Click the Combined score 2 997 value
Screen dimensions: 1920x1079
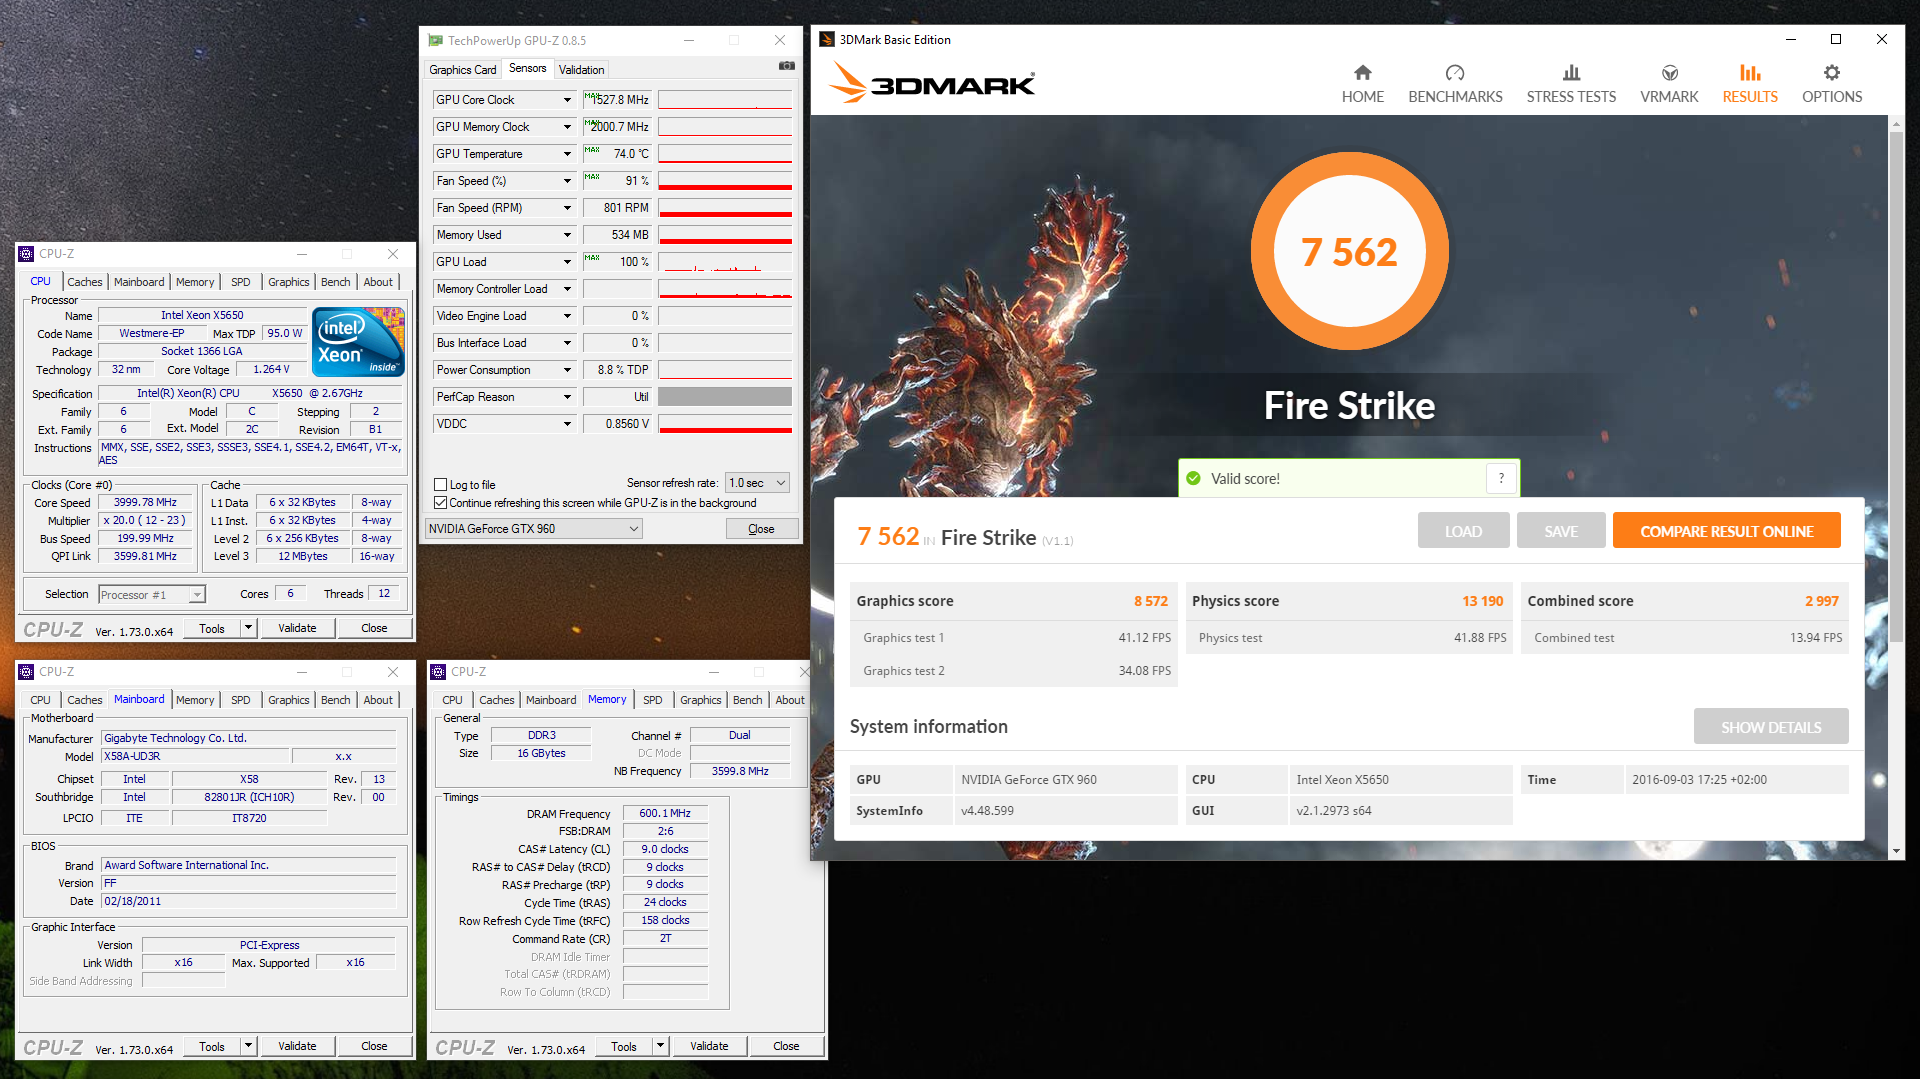pyautogui.click(x=1821, y=601)
